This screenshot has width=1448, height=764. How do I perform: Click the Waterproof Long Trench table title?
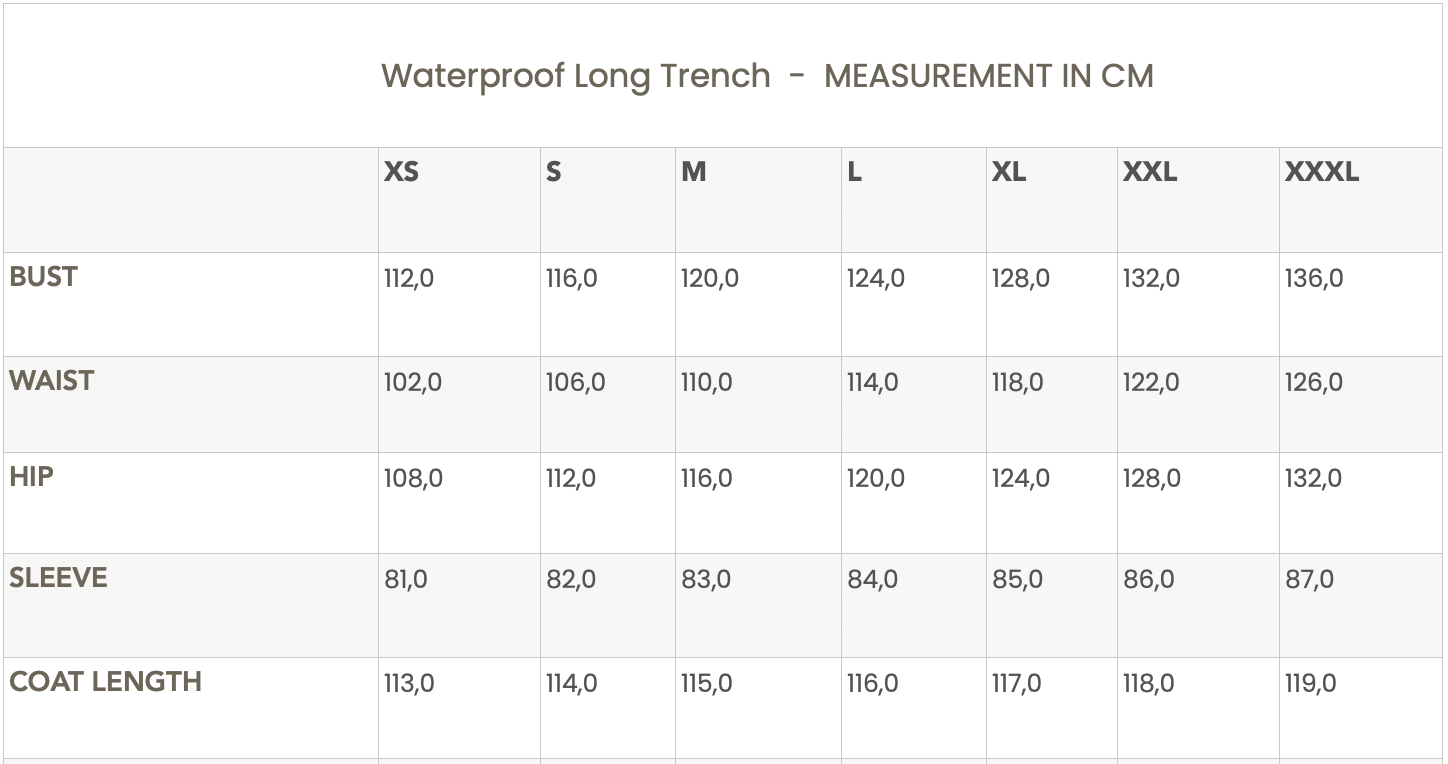pos(767,76)
